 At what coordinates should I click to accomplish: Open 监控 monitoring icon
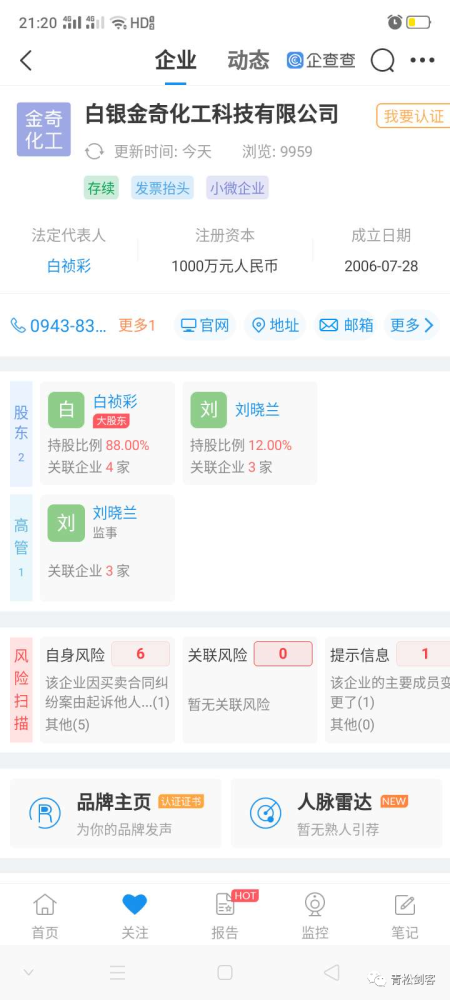coord(315,904)
